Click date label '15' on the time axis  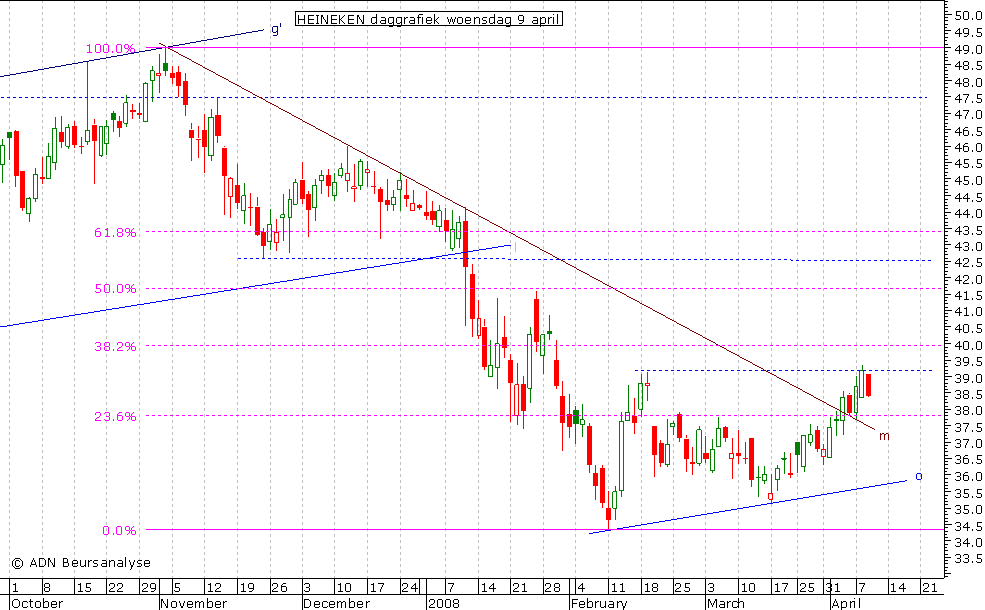coord(83,587)
